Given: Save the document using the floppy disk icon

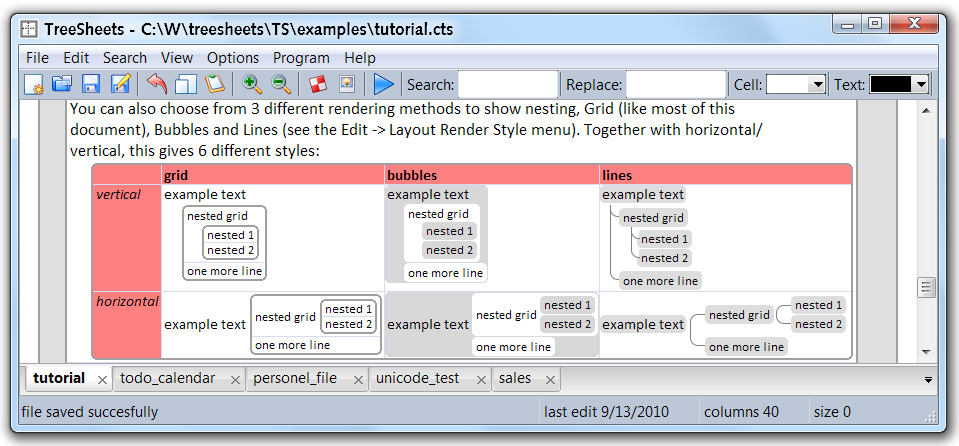Looking at the screenshot, I should [x=91, y=85].
